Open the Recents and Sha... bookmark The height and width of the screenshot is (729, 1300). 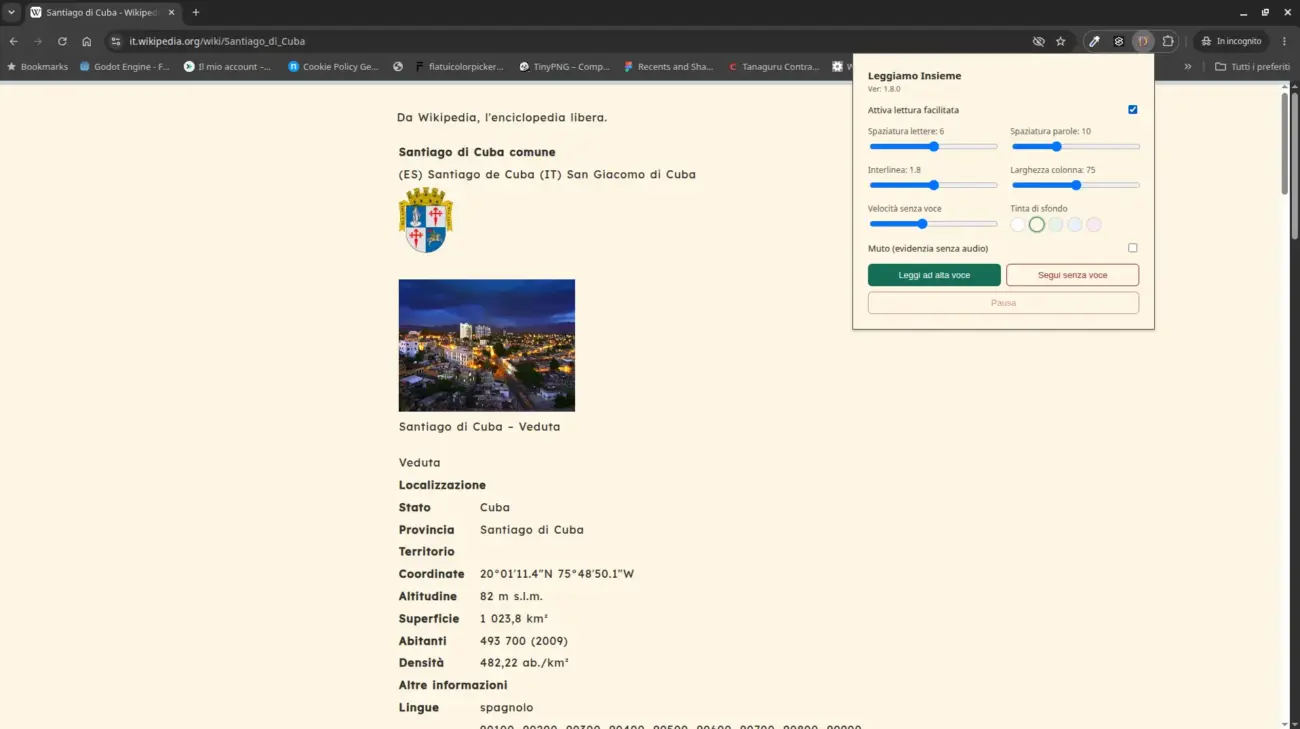point(668,67)
